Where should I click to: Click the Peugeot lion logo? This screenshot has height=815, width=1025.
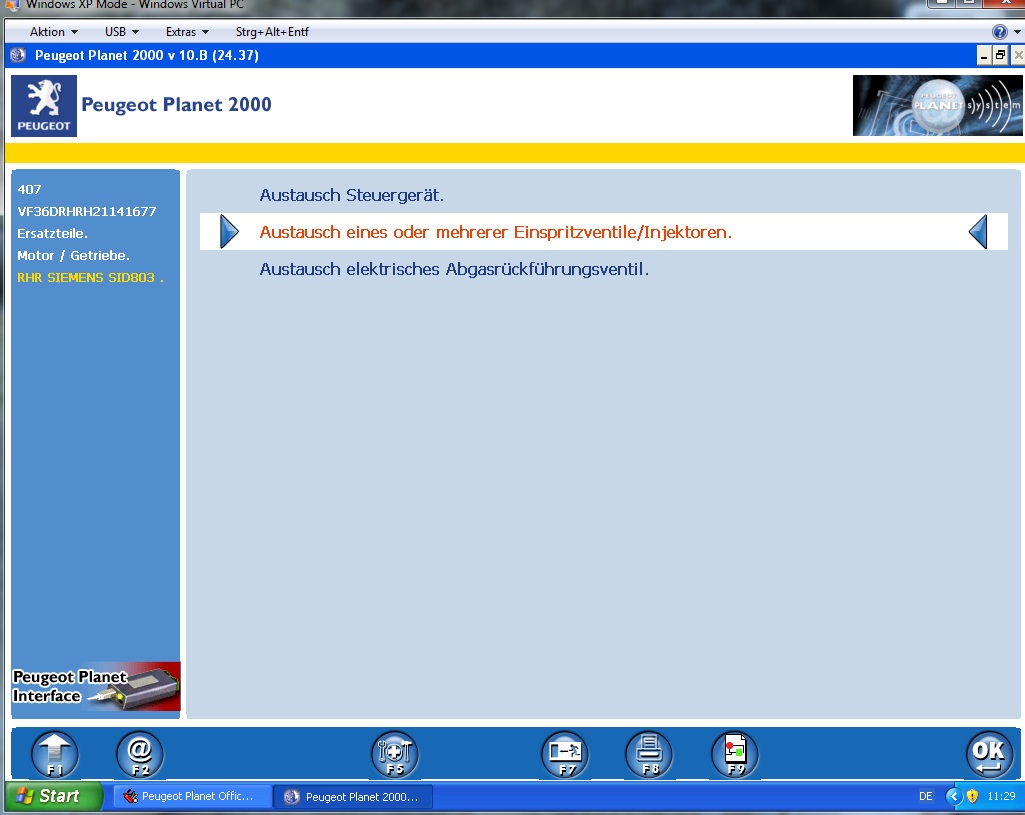44,106
